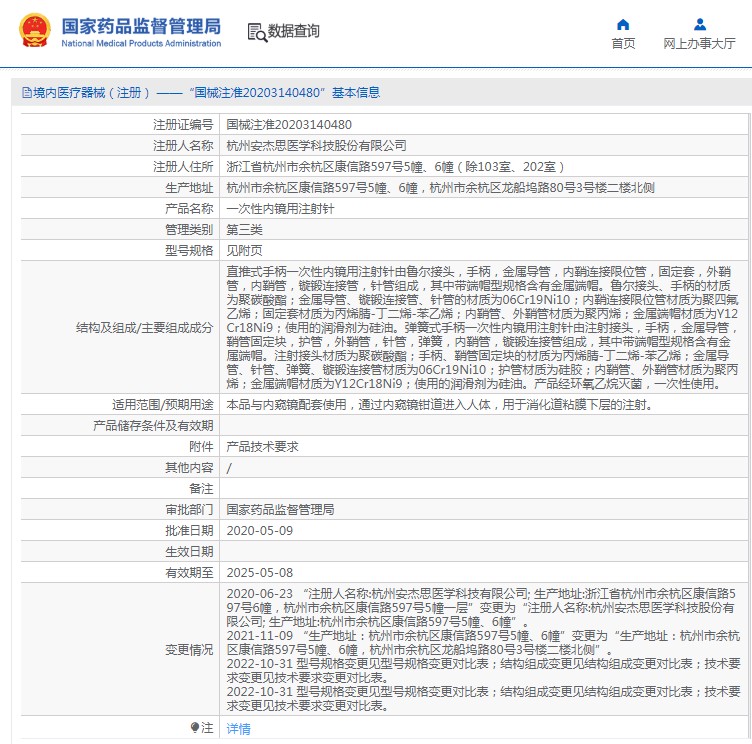
Task: Select 杭州安杰思医学科技股份有限公司 registrant name
Action: click(x=316, y=146)
